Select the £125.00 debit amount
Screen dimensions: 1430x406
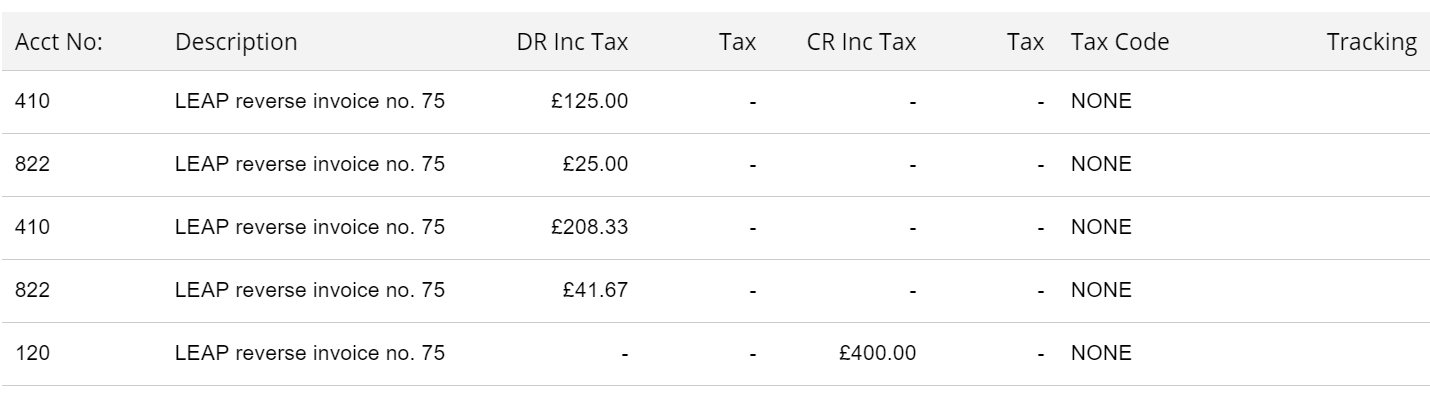589,101
